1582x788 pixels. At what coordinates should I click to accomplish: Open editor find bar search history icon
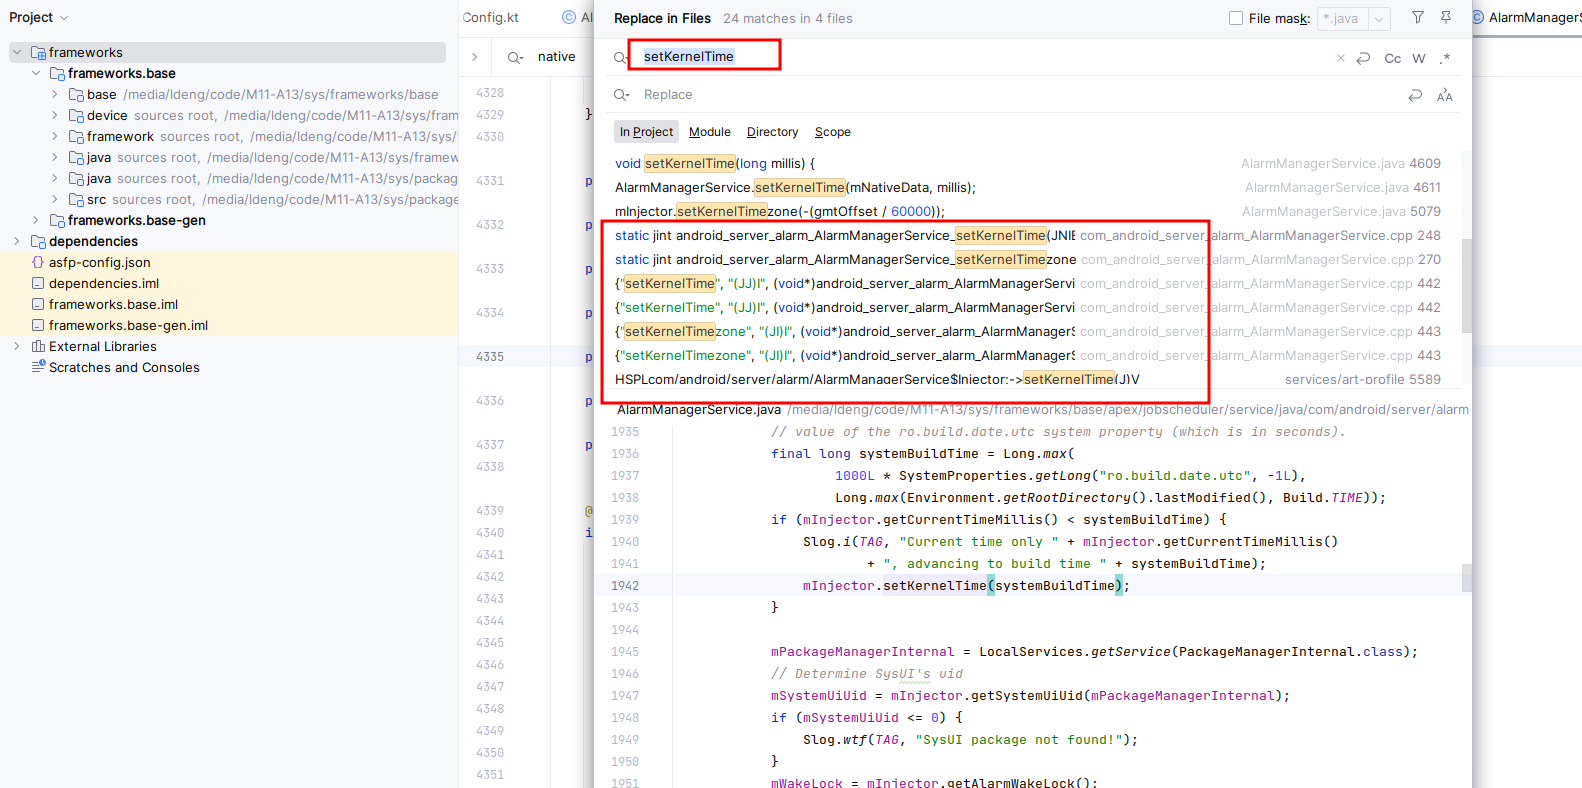tap(515, 57)
